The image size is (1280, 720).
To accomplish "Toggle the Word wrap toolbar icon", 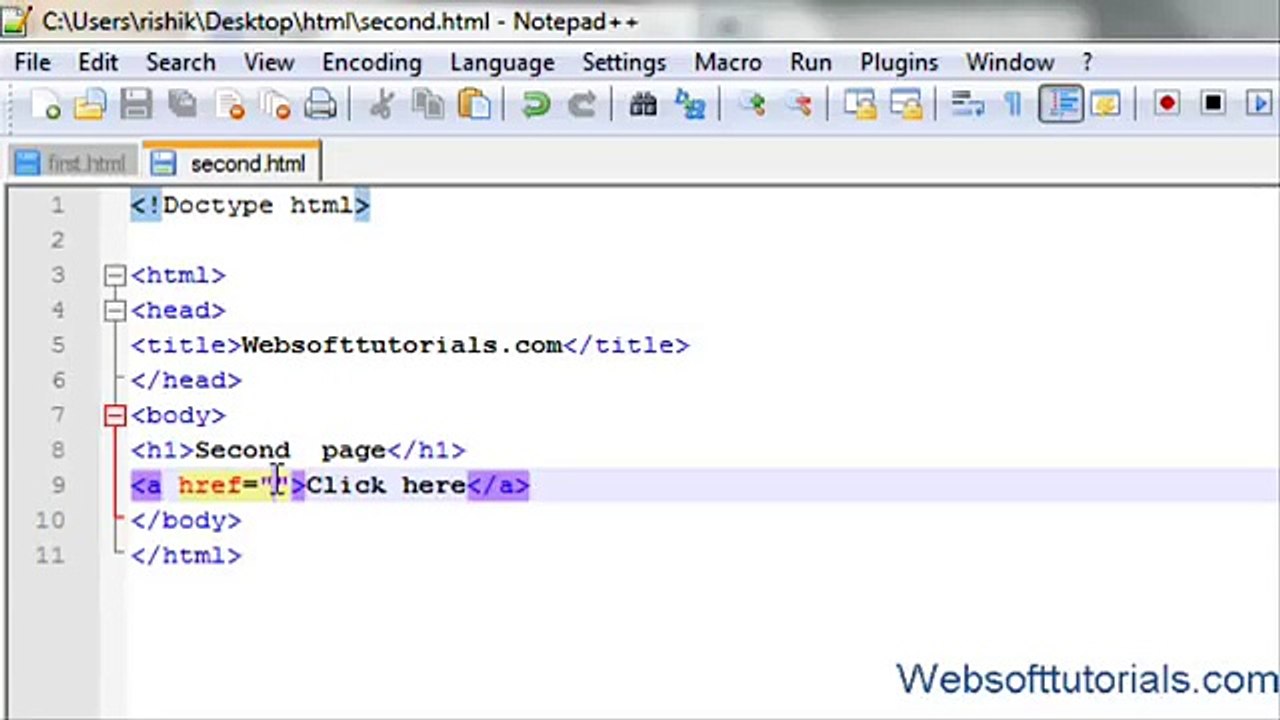I will coord(966,104).
